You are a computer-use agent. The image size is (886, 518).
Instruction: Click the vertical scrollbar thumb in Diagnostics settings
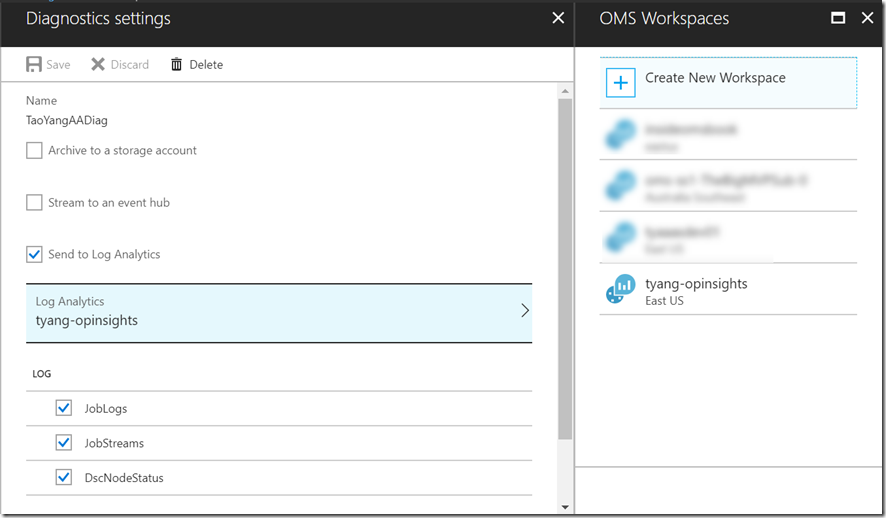coord(565,269)
